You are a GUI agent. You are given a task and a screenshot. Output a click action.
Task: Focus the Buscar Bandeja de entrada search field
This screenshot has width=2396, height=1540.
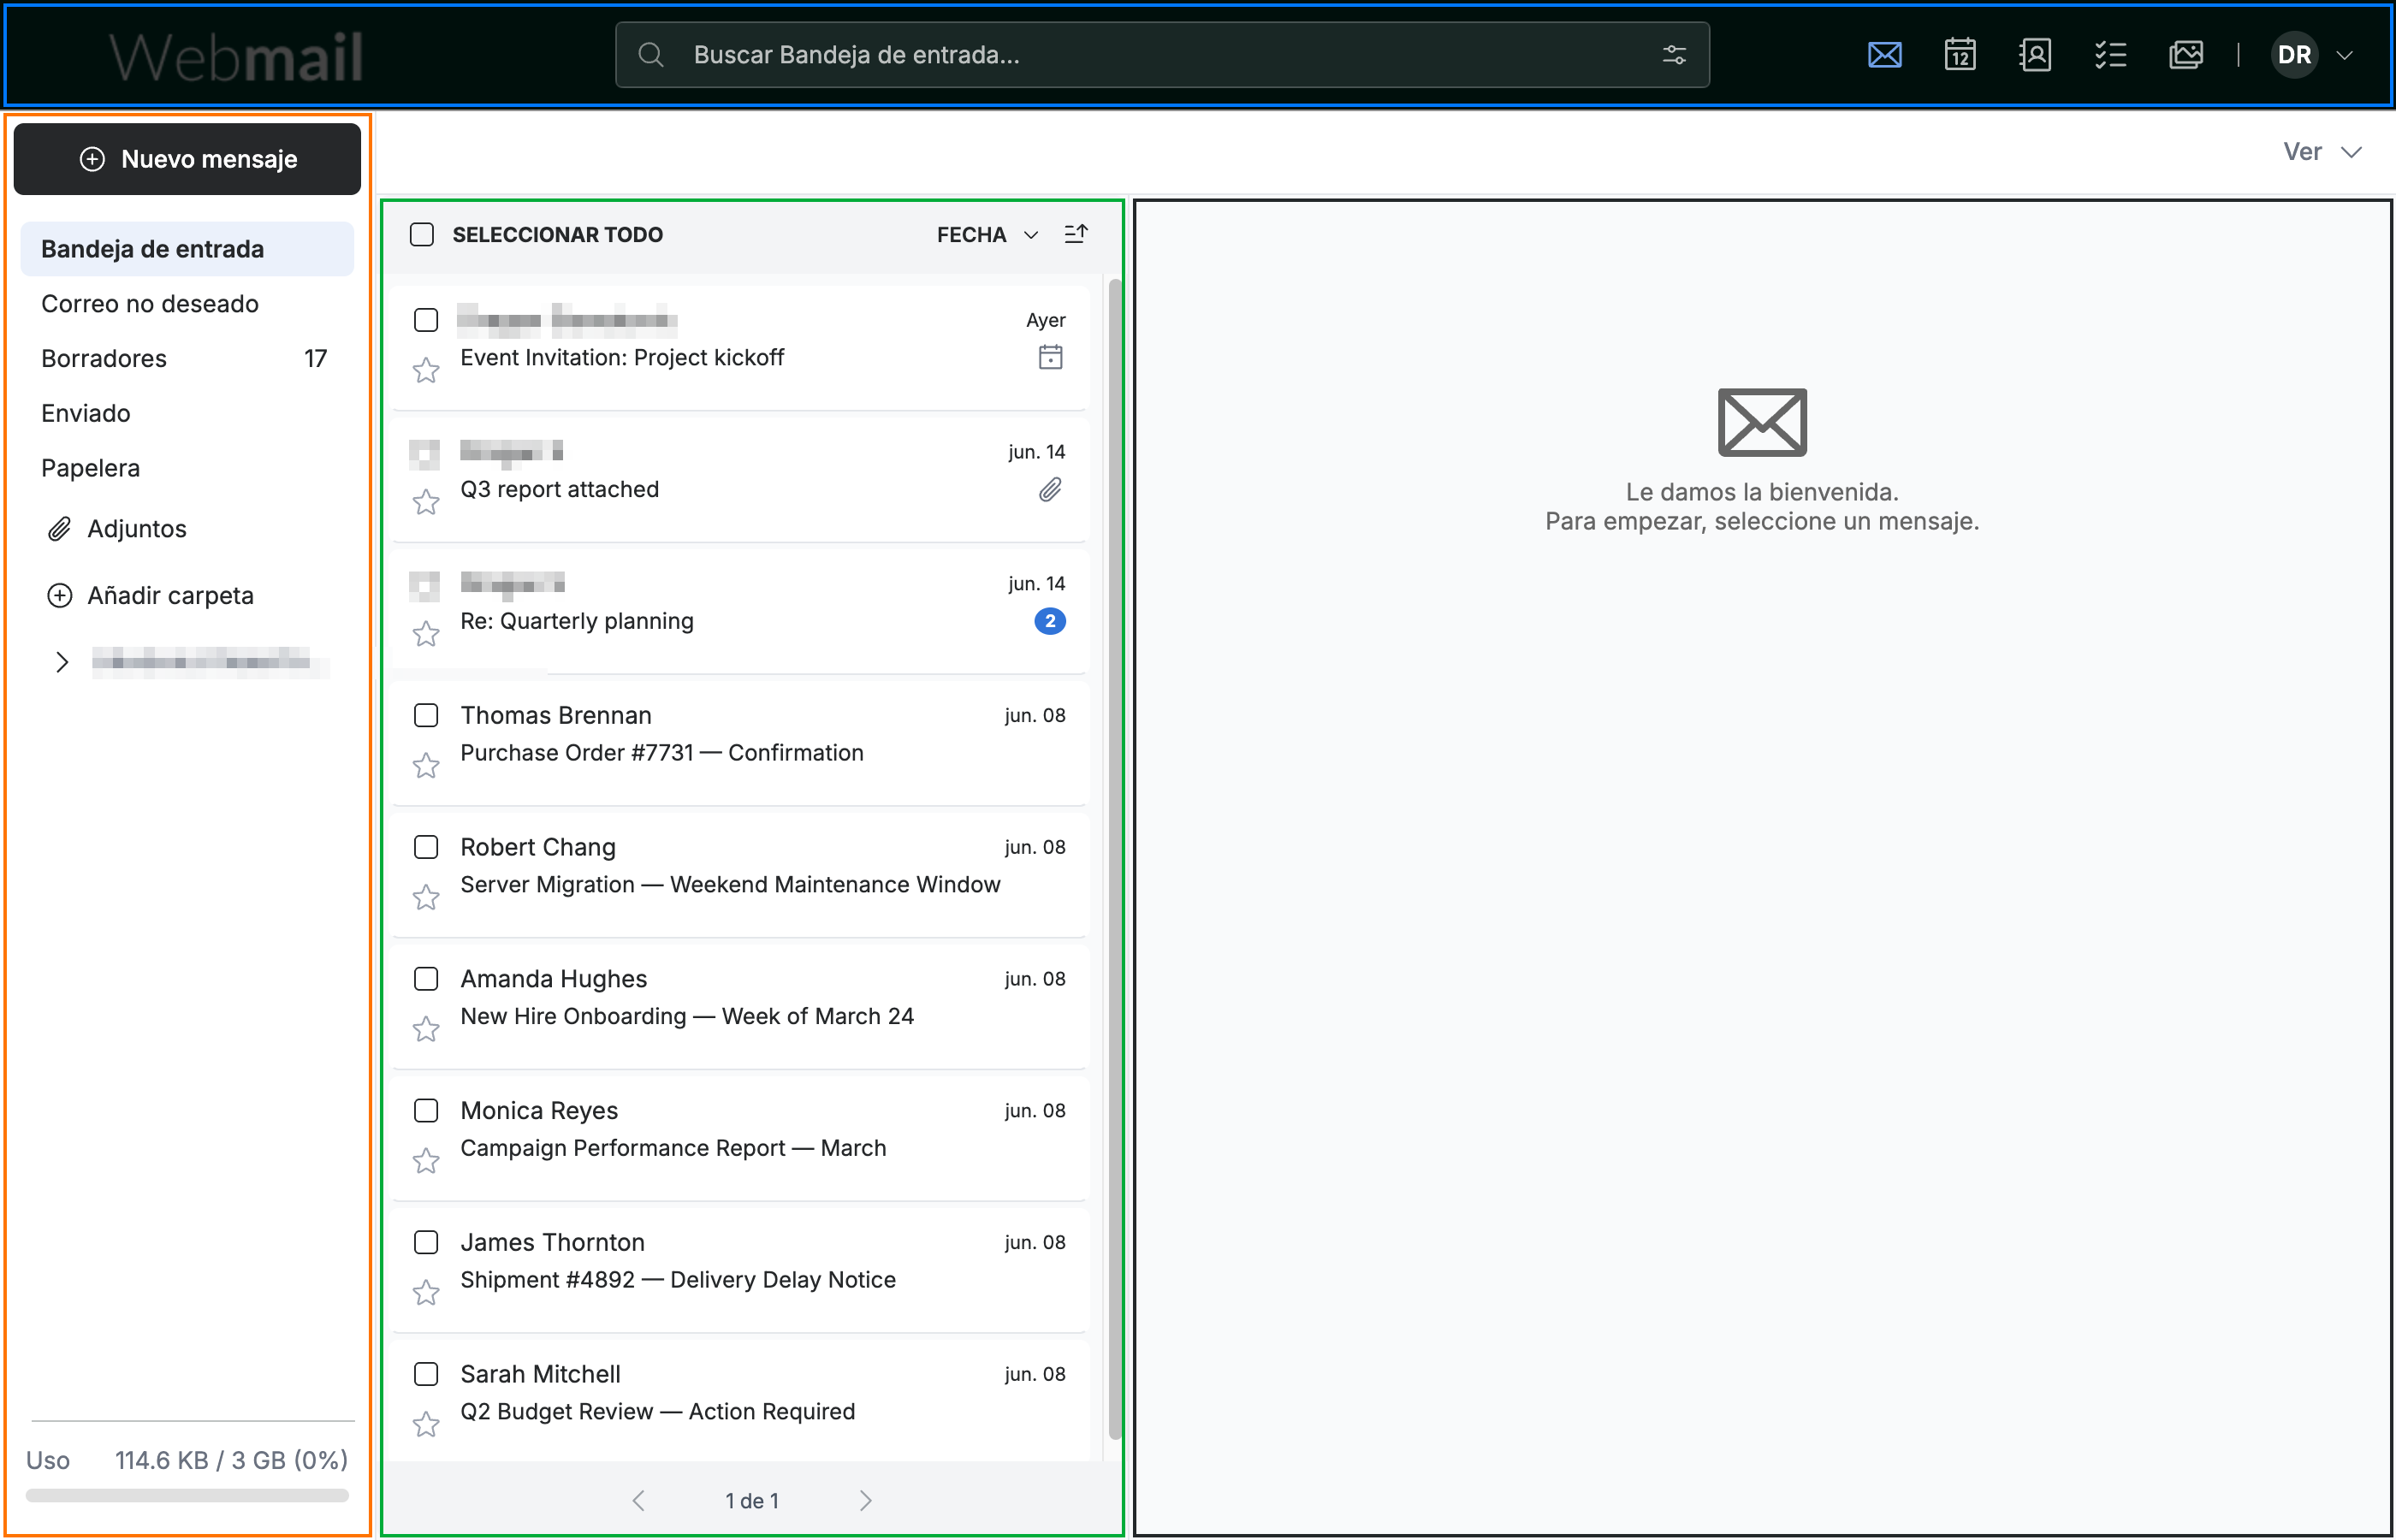point(1162,55)
